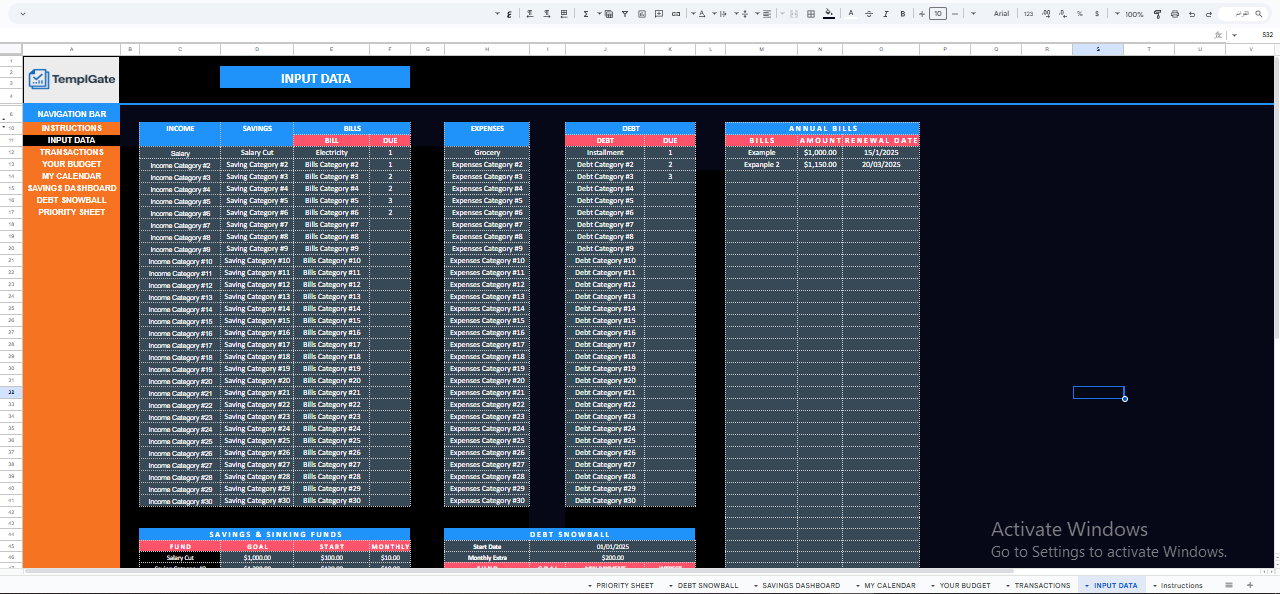Viewport: 1280px width, 594px height.
Task: Open the fill color picker
Action: pyautogui.click(x=828, y=14)
